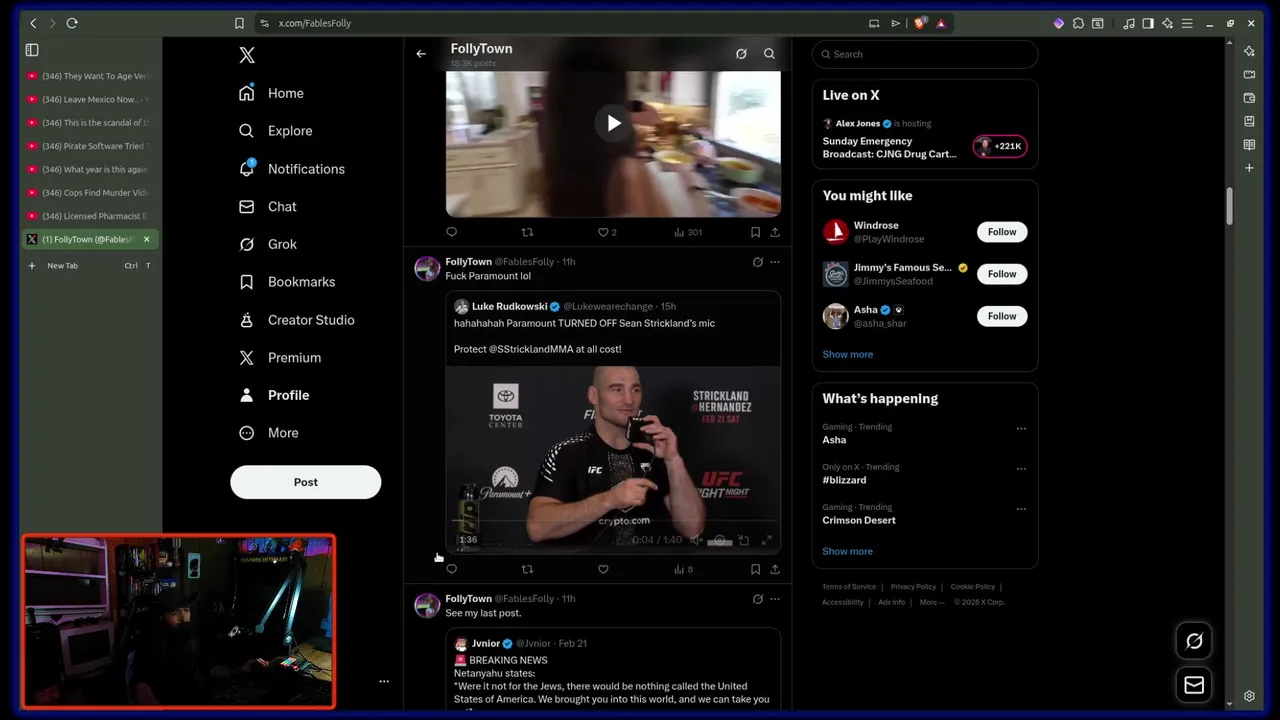
Task: Toggle picture-in-picture on Strickland video
Action: 743,540
